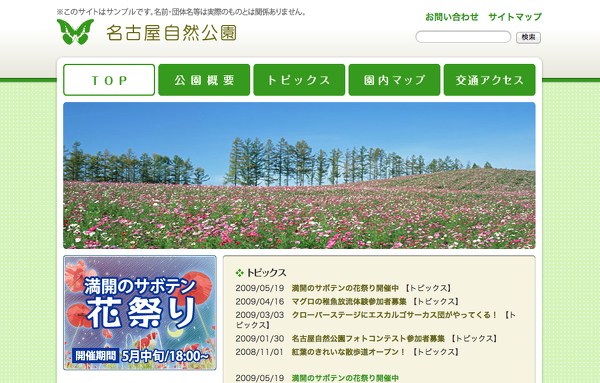The image size is (600, 383).
Task: Open the 交通アクセス navigation tab
Action: click(x=489, y=80)
